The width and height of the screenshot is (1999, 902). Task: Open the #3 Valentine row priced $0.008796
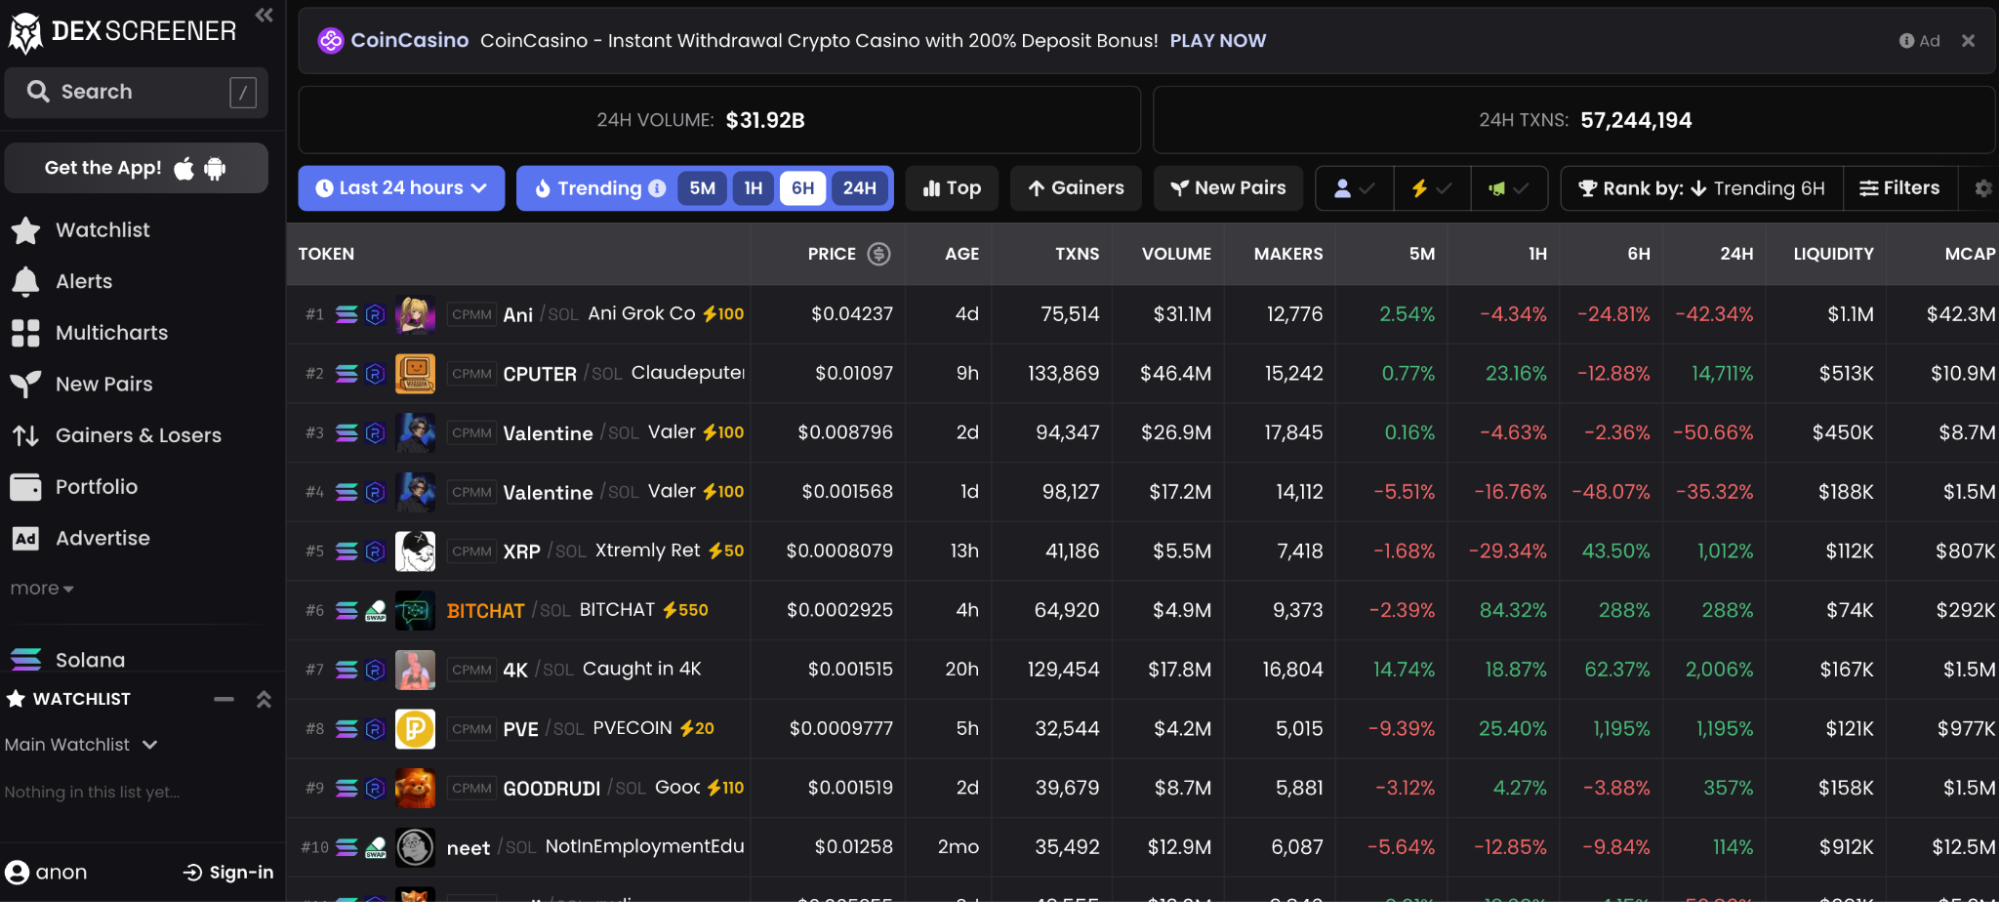(1142, 433)
